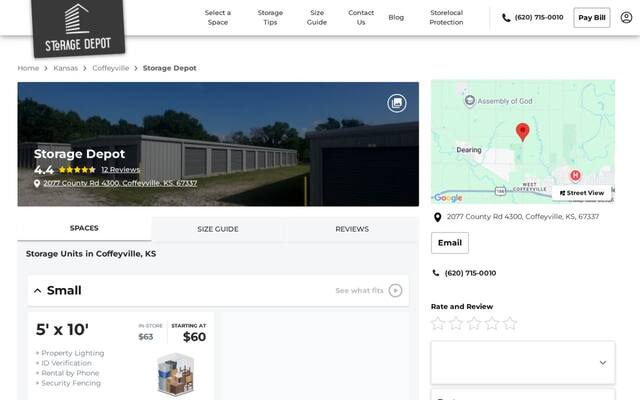The image size is (640, 400).
Task: Click the $63 in-store price
Action: 146,337
